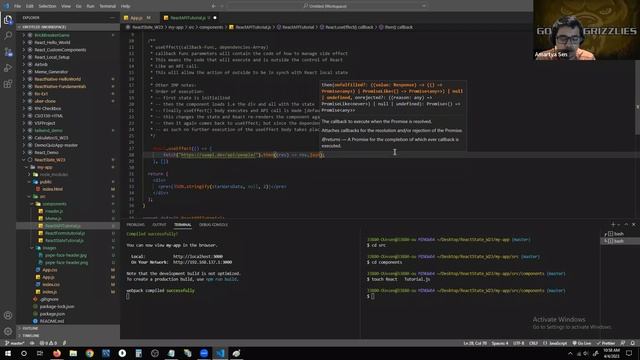This screenshot has height=360, width=640.
Task: Open the Windows Start menu
Action: [x=8, y=353]
